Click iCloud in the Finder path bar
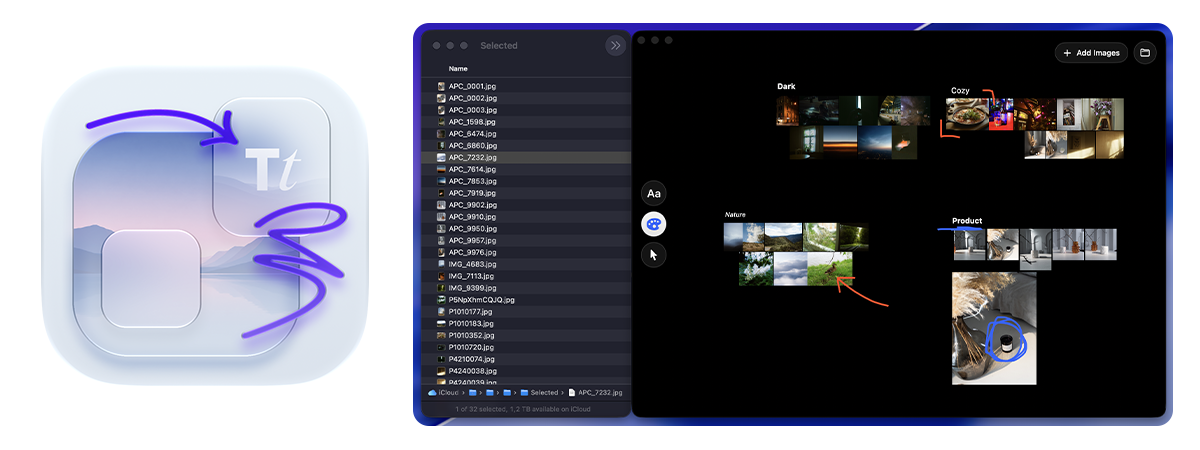This screenshot has height=450, width=1200. [x=441, y=393]
